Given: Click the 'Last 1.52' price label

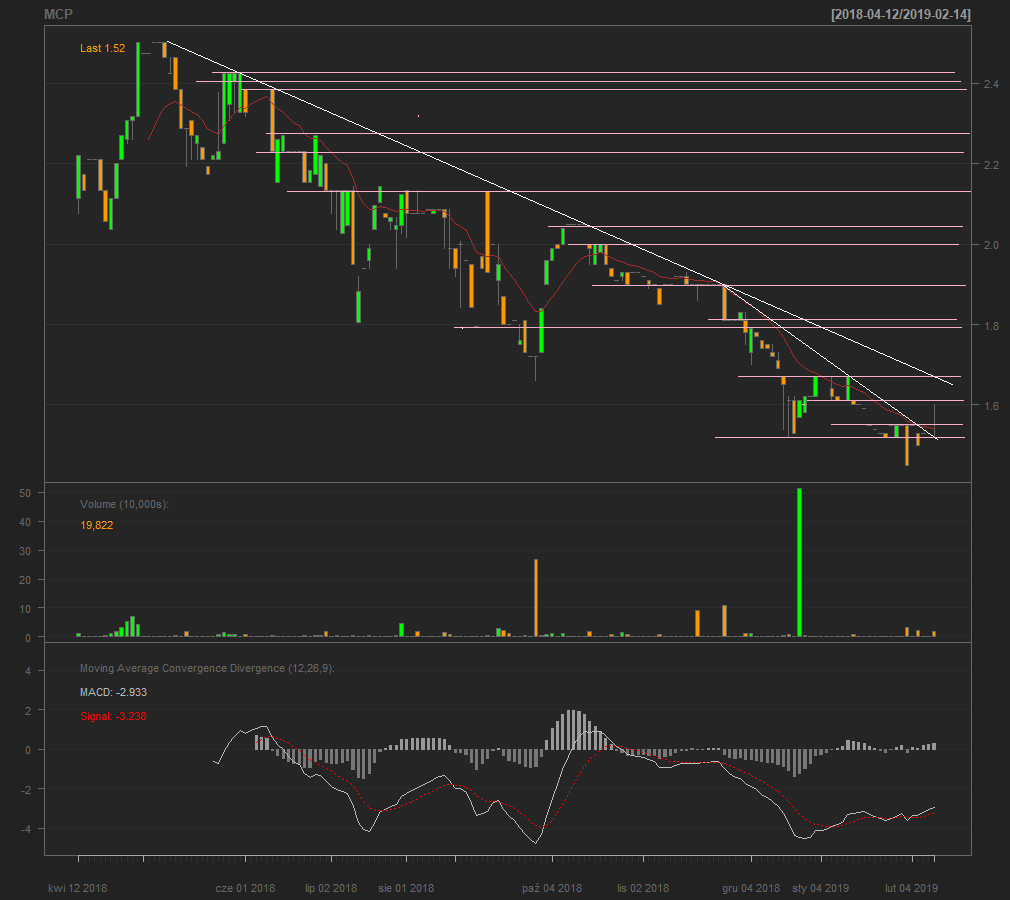Looking at the screenshot, I should 102,48.
